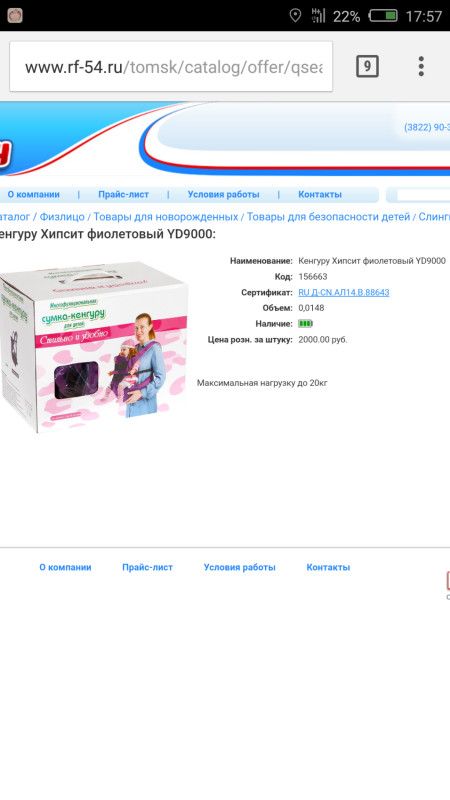Screen dimensions: 450x800
Task: Open the Контакты top menu item
Action: coord(320,194)
